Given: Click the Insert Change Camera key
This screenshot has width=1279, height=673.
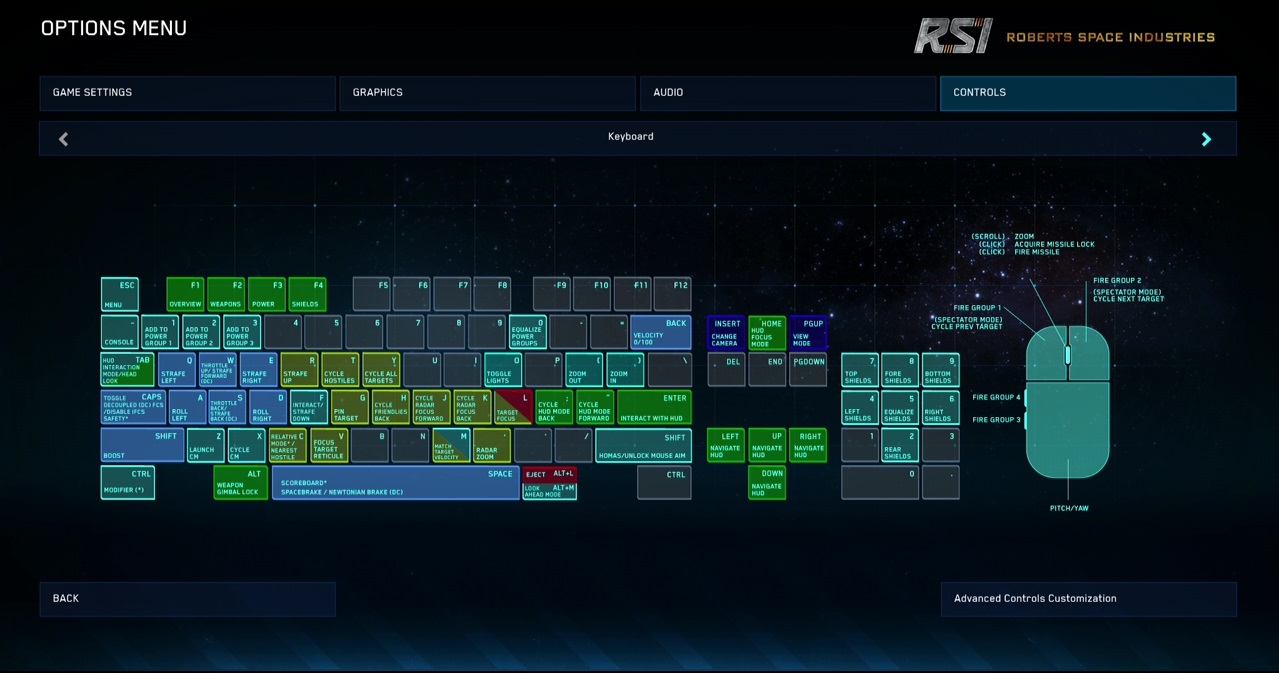Looking at the screenshot, I should 725,333.
